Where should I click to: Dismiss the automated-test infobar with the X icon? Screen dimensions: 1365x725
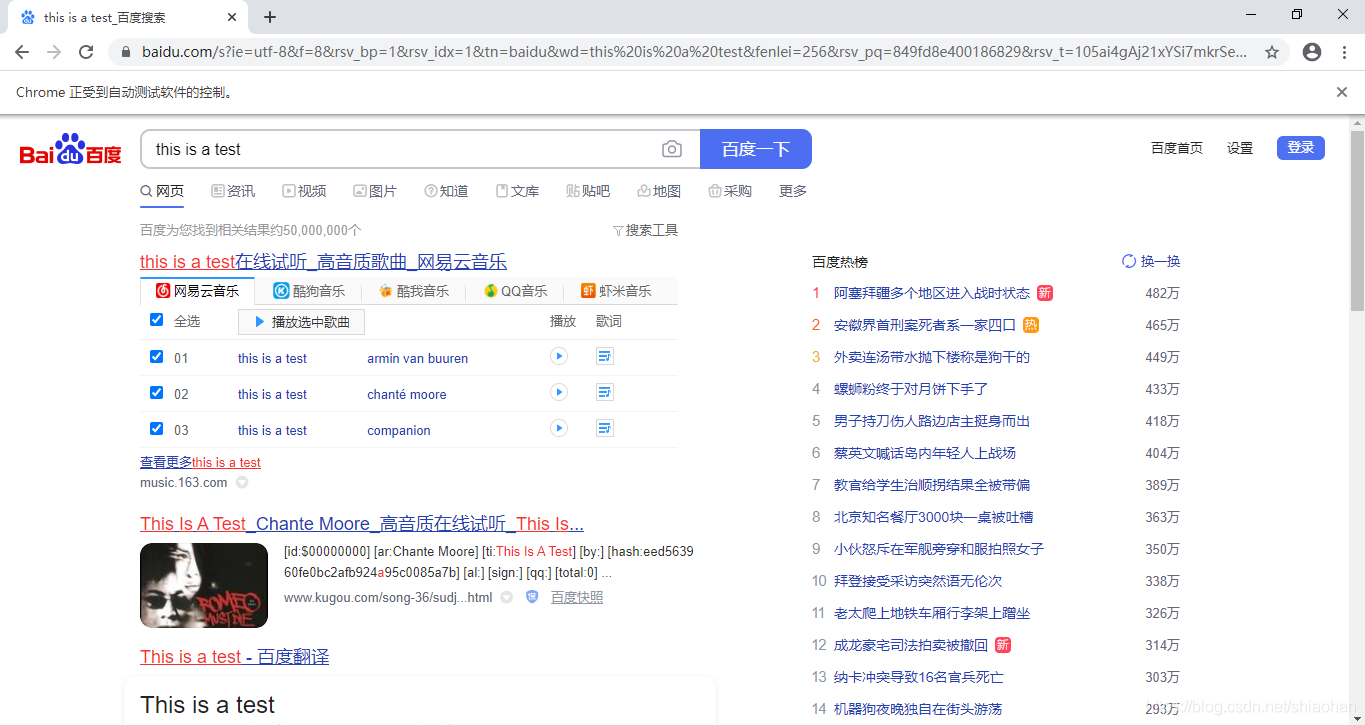point(1342,92)
